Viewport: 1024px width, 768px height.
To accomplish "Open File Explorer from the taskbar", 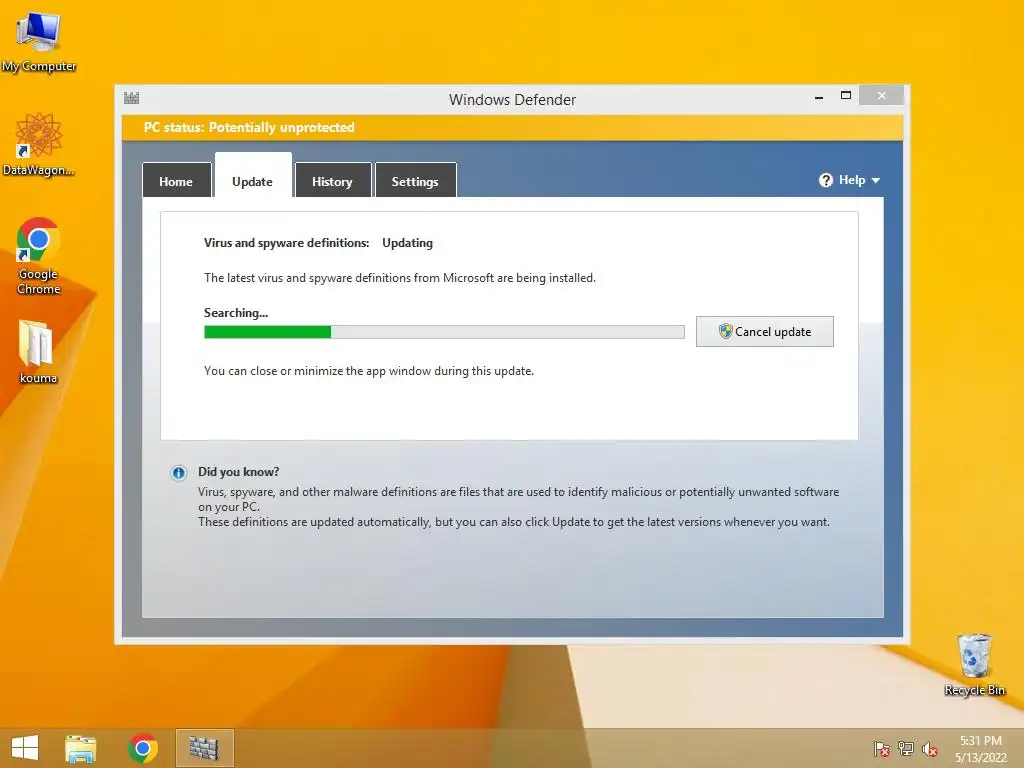I will pyautogui.click(x=81, y=748).
